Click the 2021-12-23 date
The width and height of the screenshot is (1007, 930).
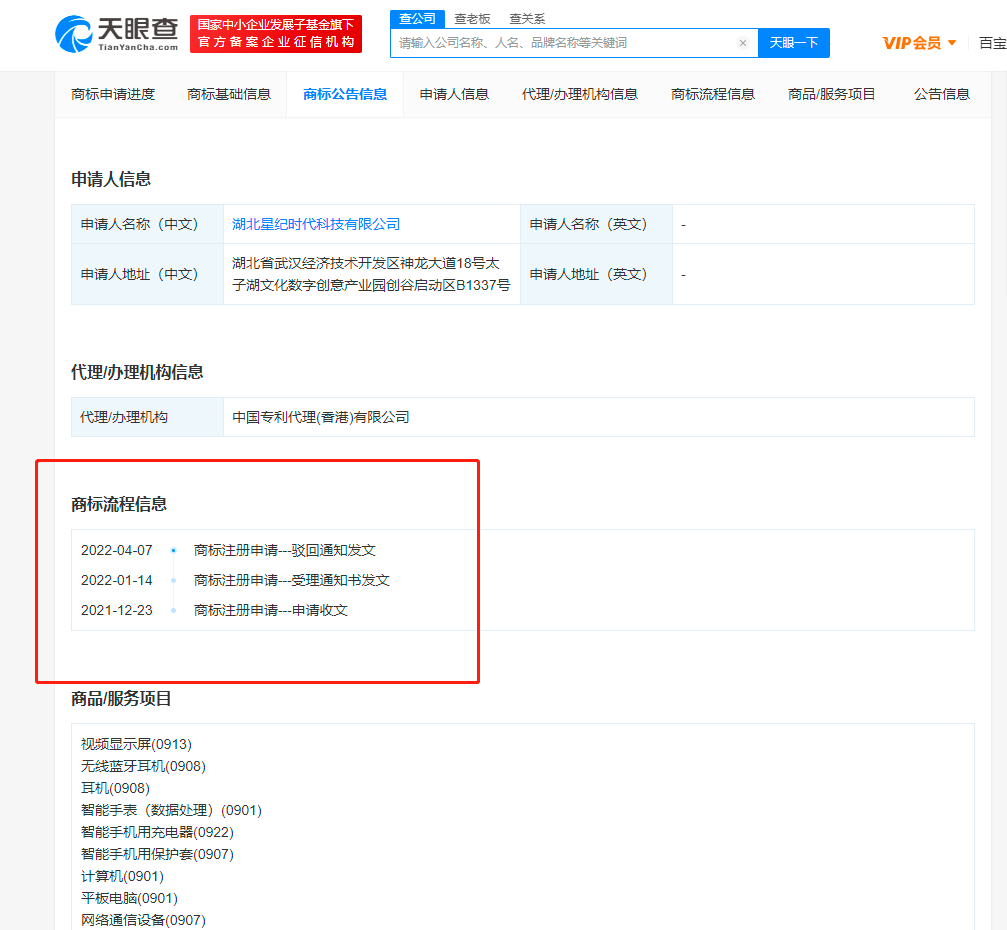point(117,610)
